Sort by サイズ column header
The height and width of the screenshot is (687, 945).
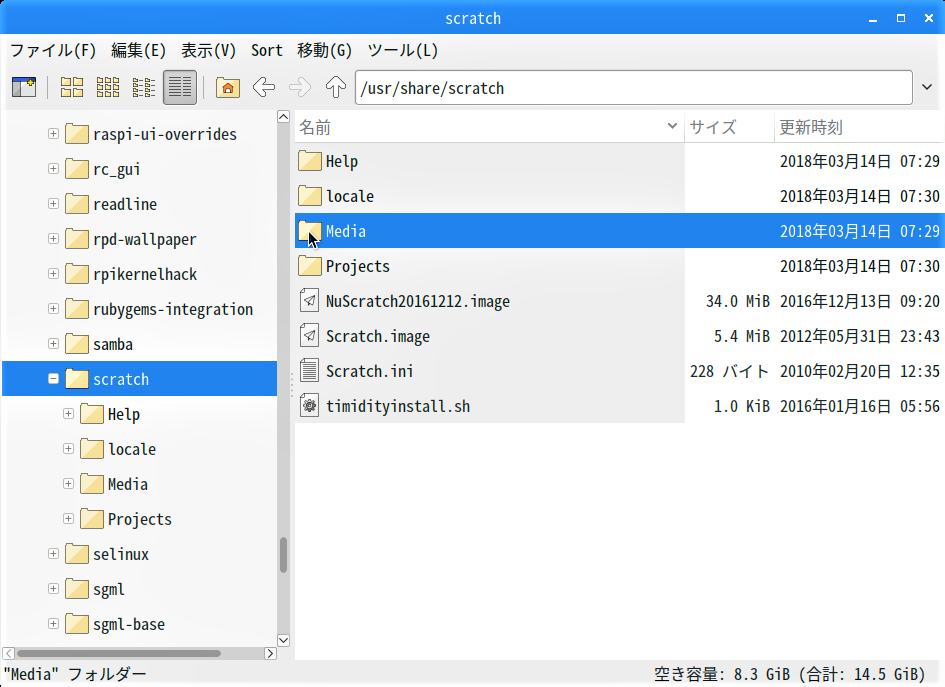[729, 127]
